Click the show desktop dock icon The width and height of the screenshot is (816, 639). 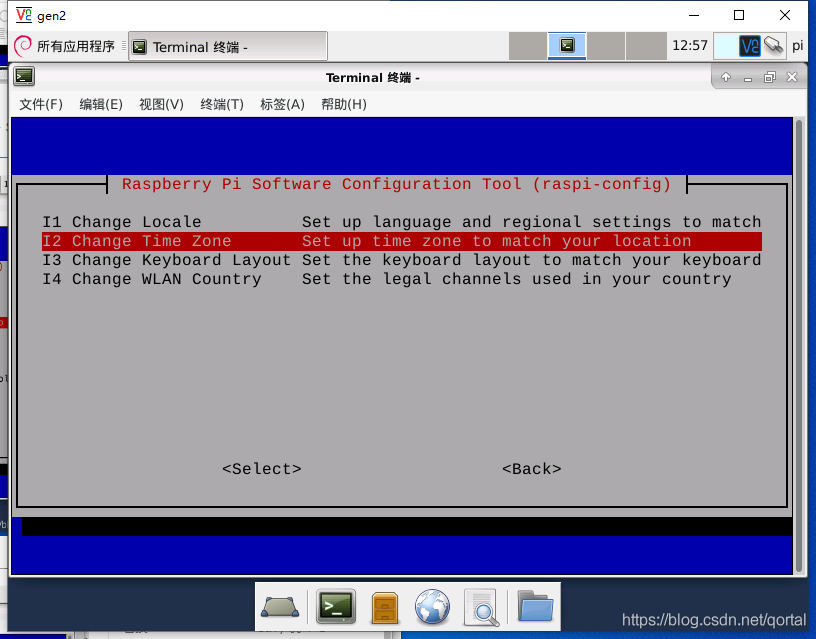pyautogui.click(x=280, y=607)
